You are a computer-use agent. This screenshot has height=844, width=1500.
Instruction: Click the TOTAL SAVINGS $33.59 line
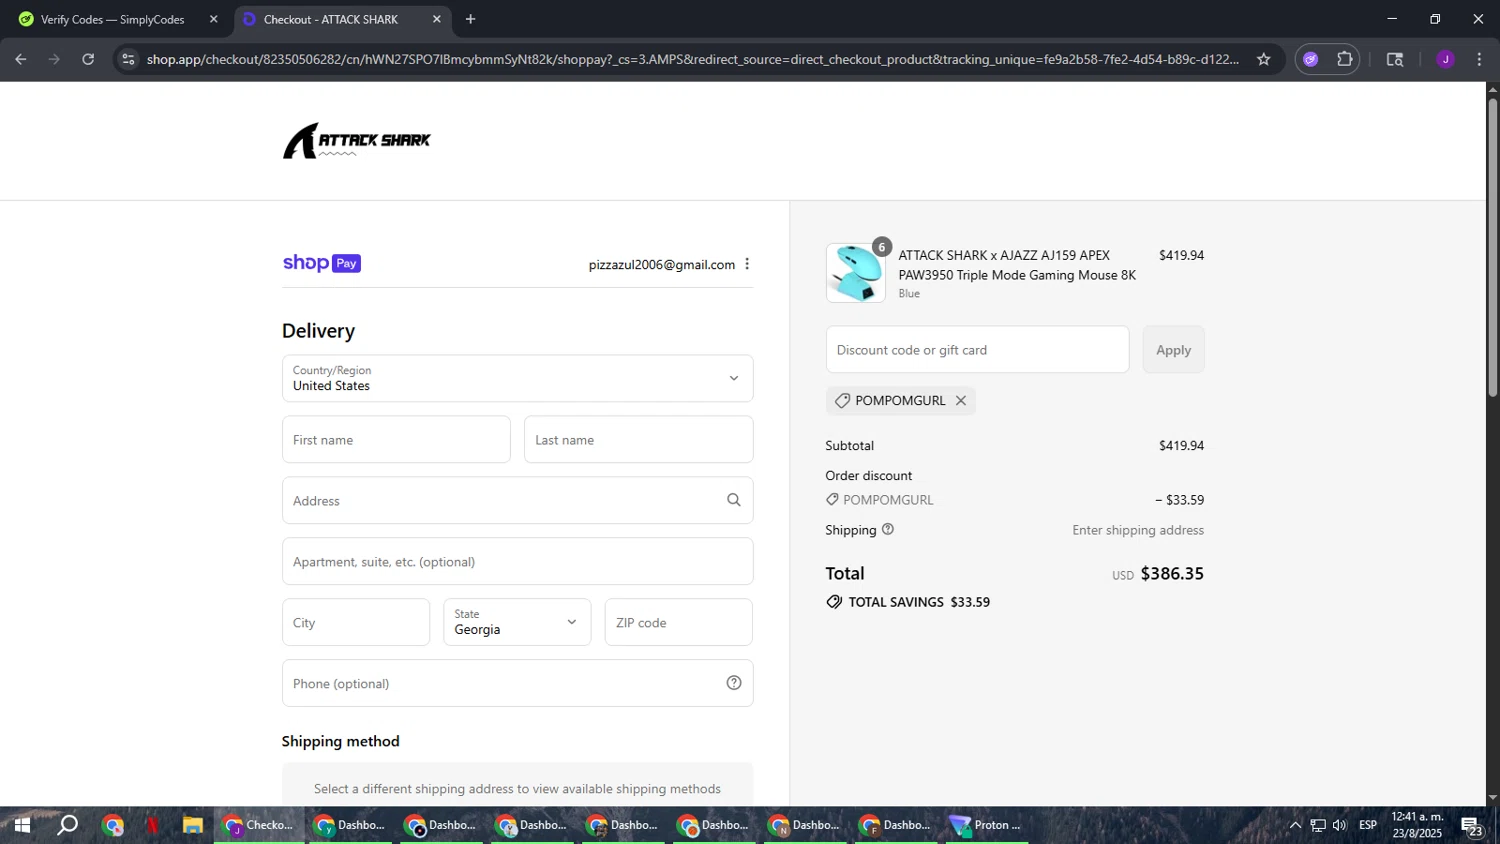pyautogui.click(x=908, y=602)
